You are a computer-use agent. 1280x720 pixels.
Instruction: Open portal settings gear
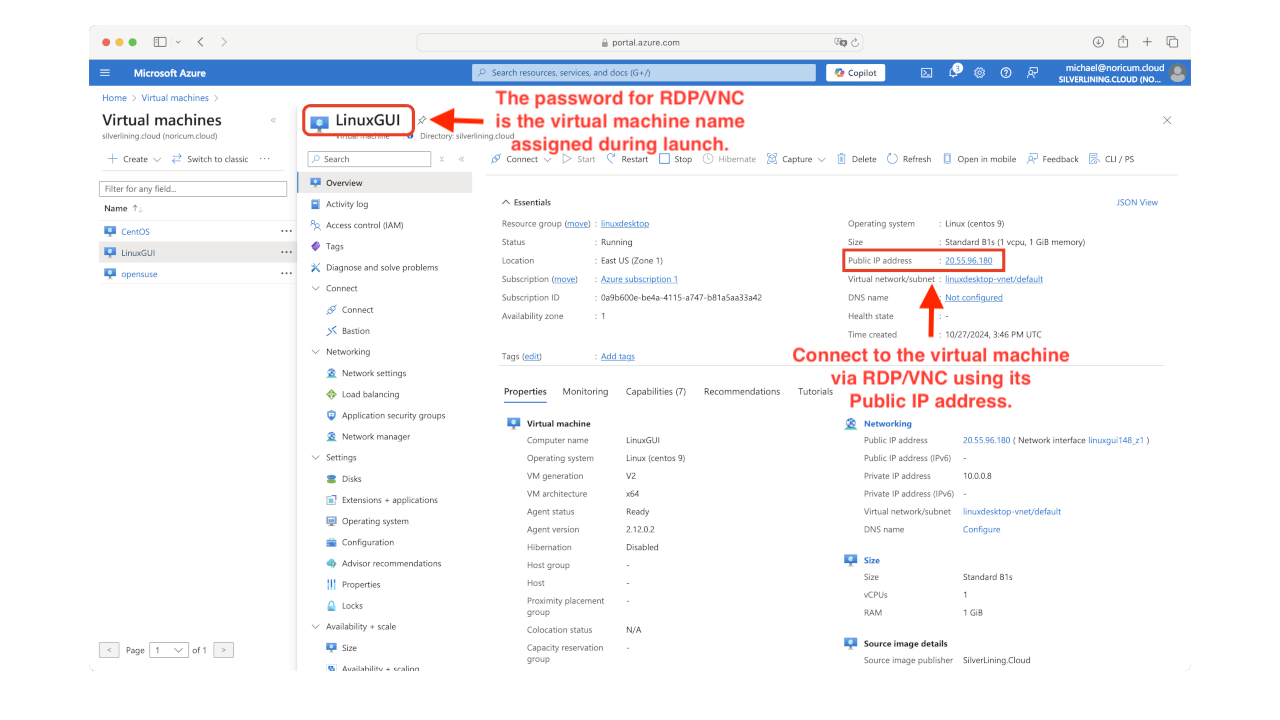[x=980, y=73]
